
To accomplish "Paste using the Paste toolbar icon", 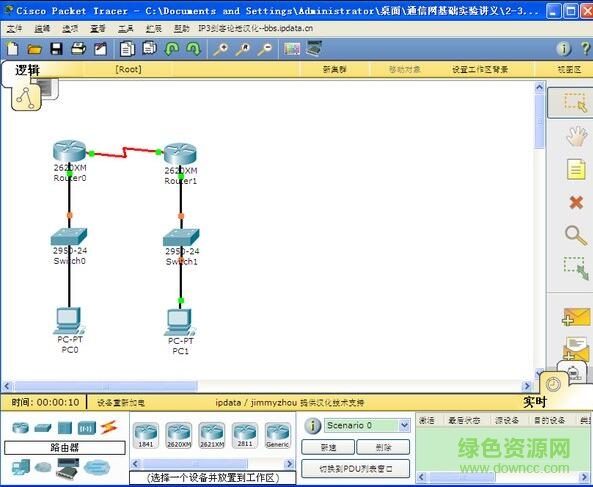I will point(150,48).
